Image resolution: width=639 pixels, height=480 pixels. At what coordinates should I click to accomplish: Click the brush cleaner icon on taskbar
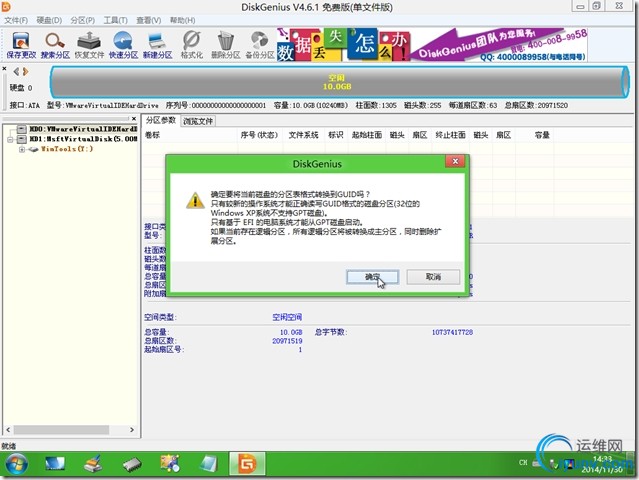pyautogui.click(x=94, y=464)
